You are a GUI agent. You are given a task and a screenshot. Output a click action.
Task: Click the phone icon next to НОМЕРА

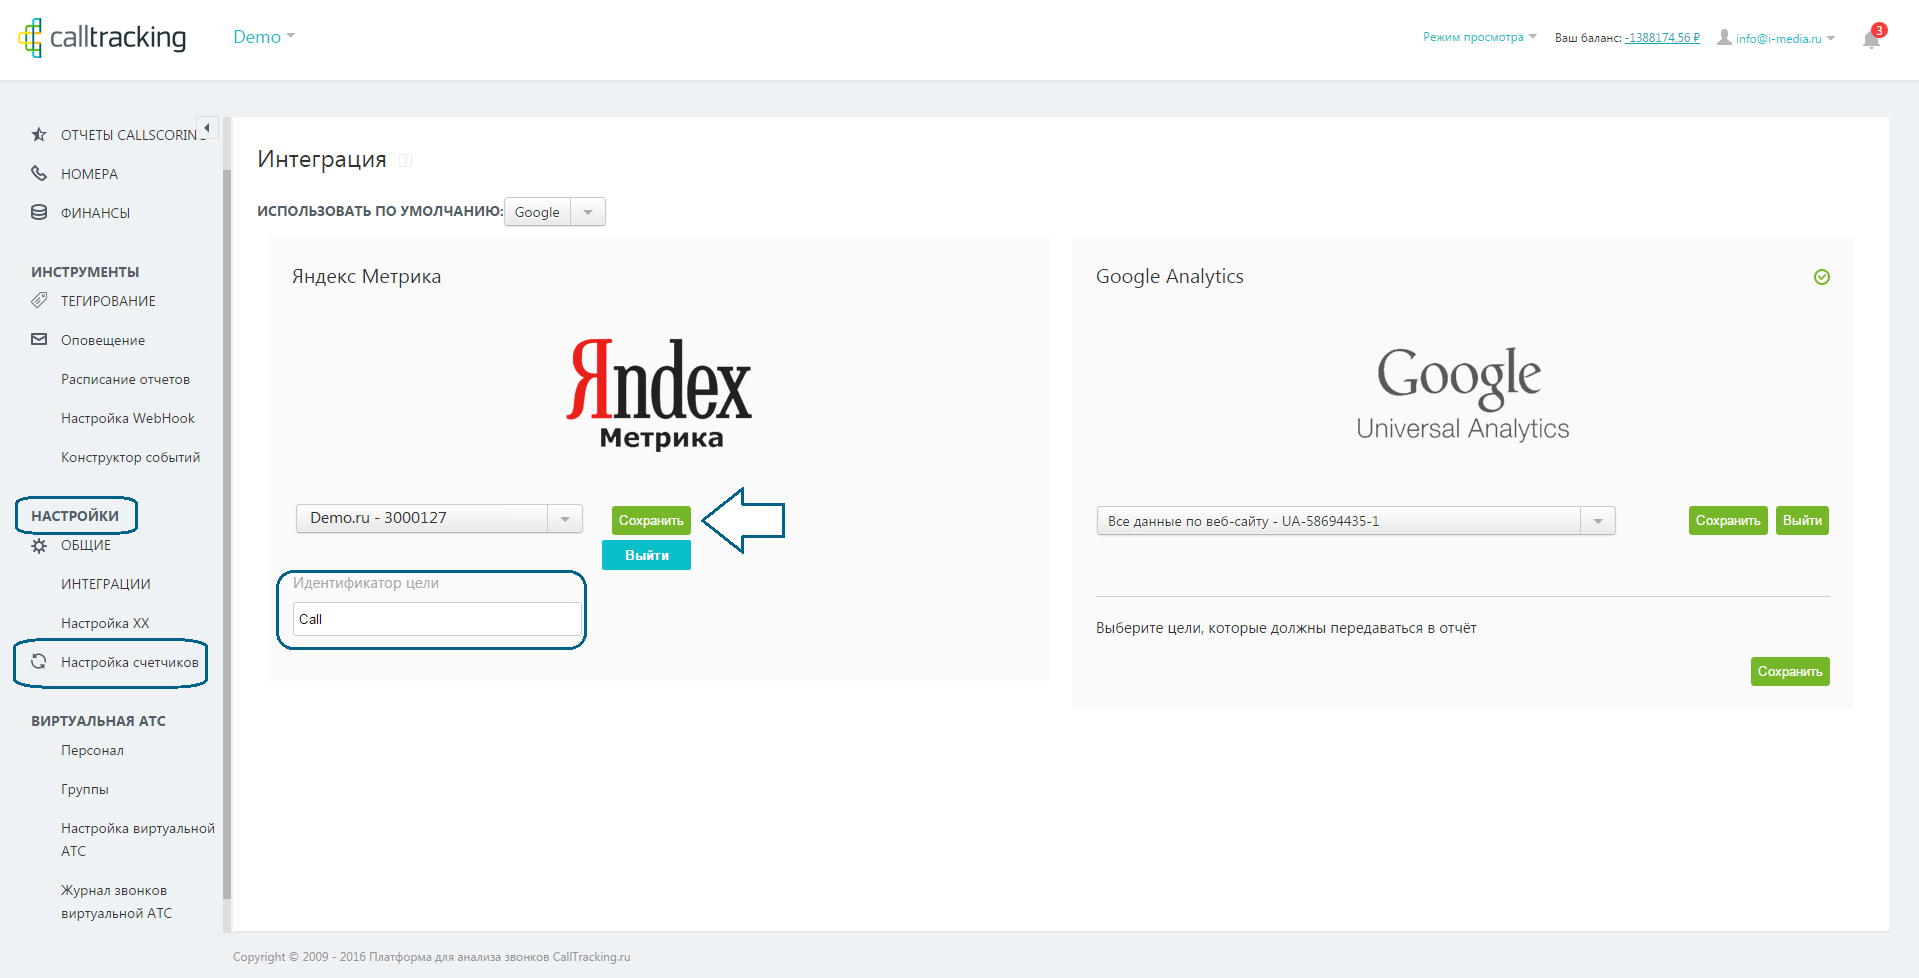[x=39, y=173]
